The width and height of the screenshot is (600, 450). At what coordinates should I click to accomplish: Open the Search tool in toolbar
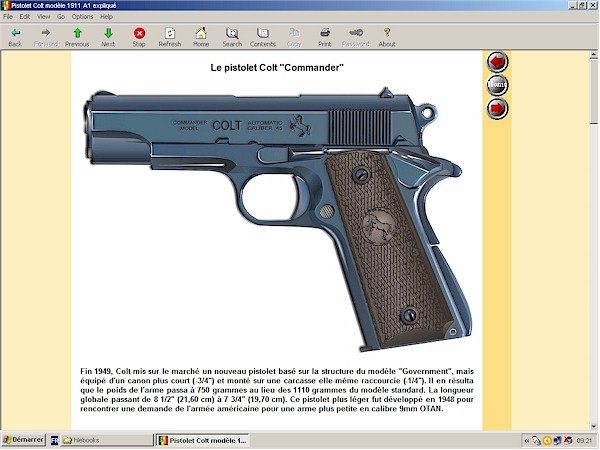232,37
